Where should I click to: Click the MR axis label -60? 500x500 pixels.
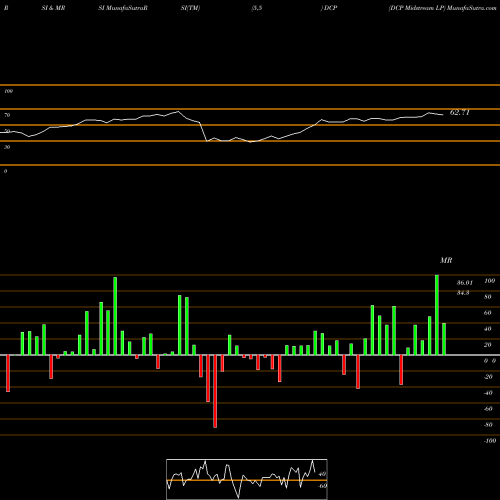[488, 409]
